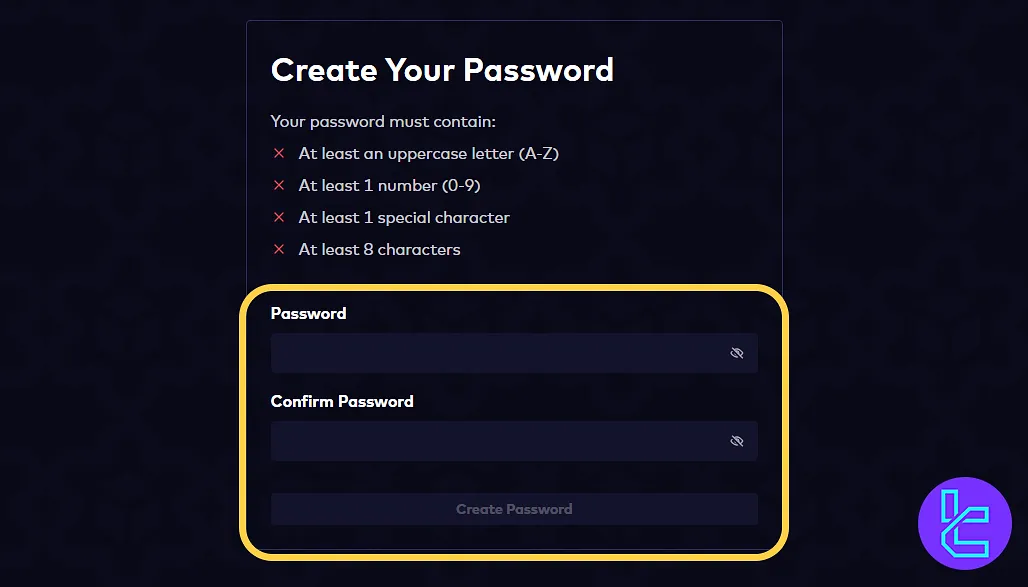The width and height of the screenshot is (1028, 587).
Task: Click the red X beside number requirement
Action: point(279,186)
